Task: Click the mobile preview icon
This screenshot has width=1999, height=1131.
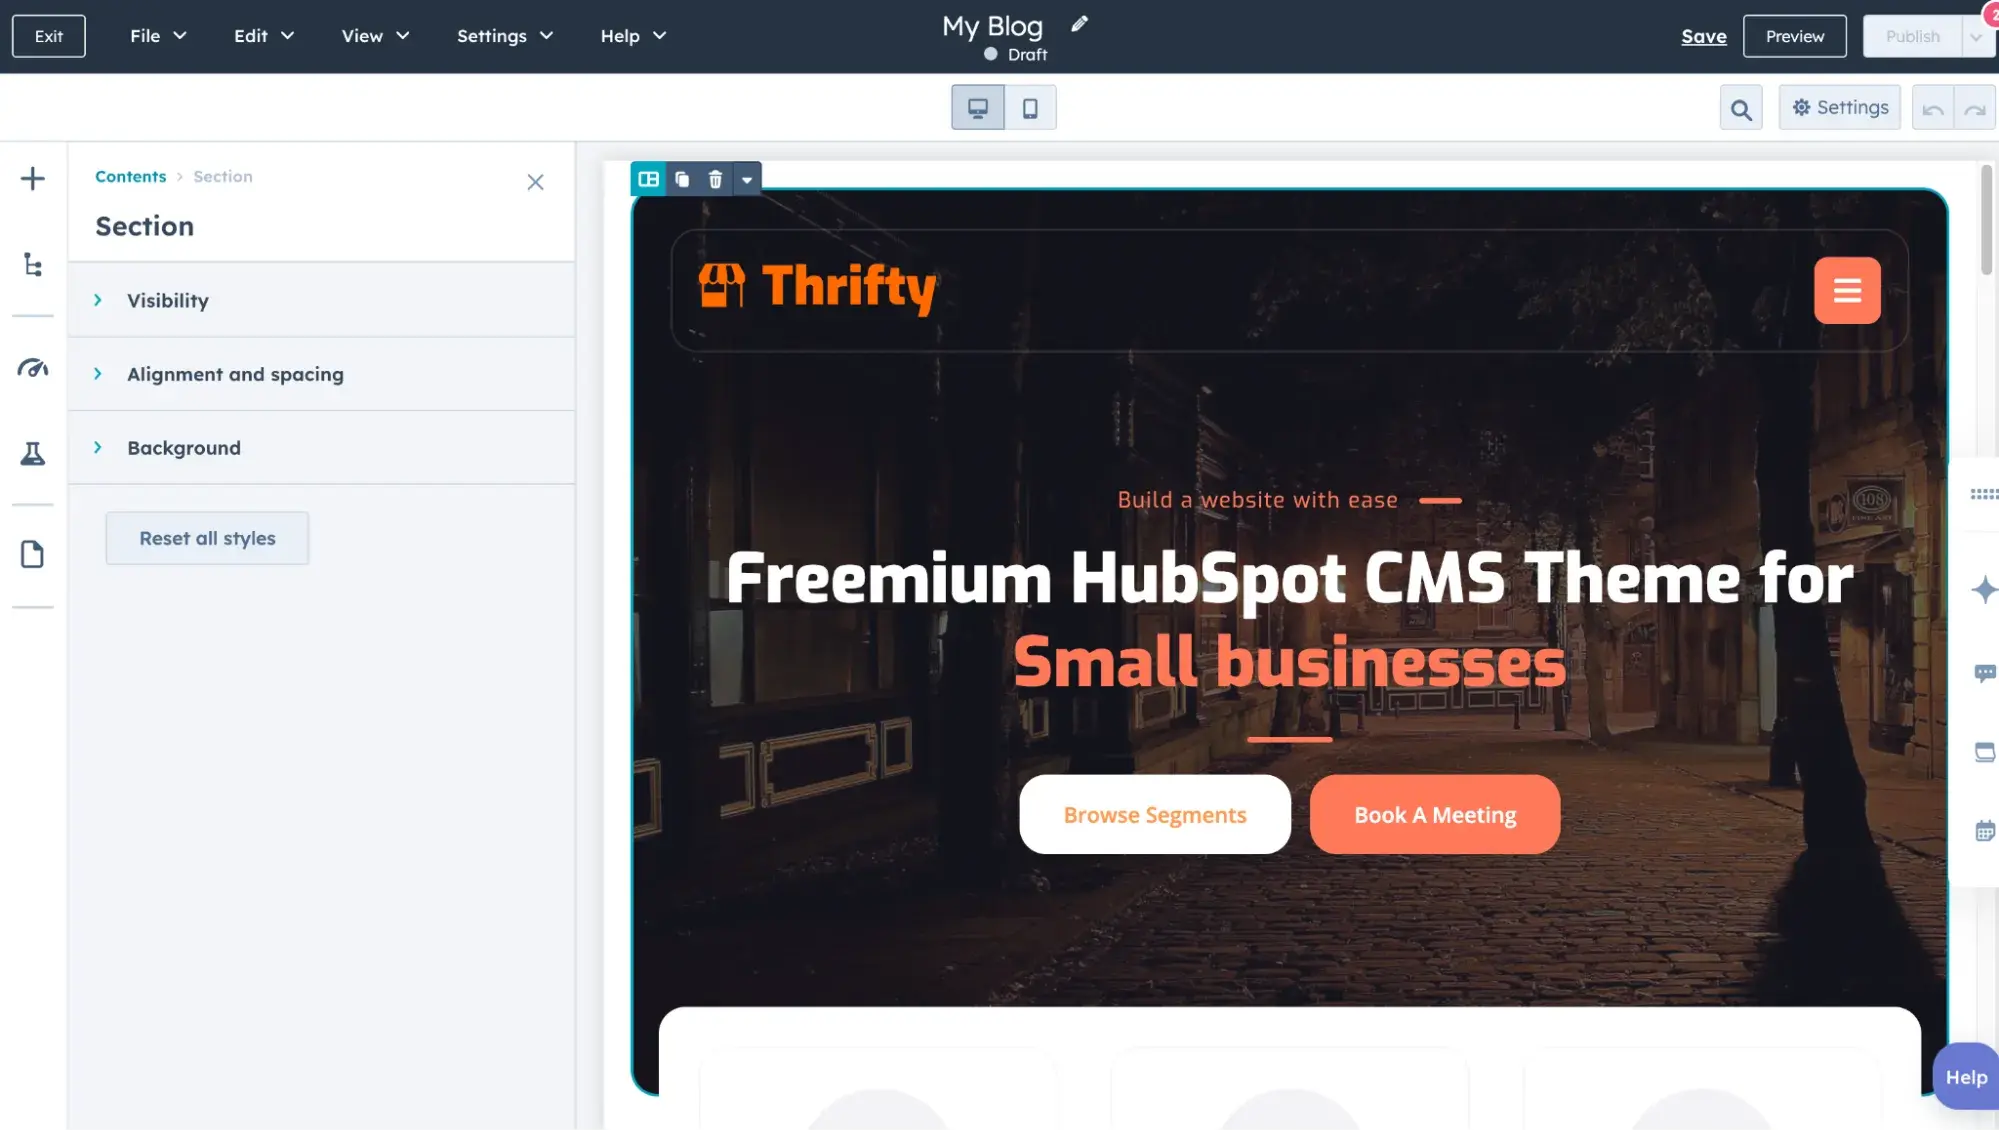Action: [x=1028, y=107]
